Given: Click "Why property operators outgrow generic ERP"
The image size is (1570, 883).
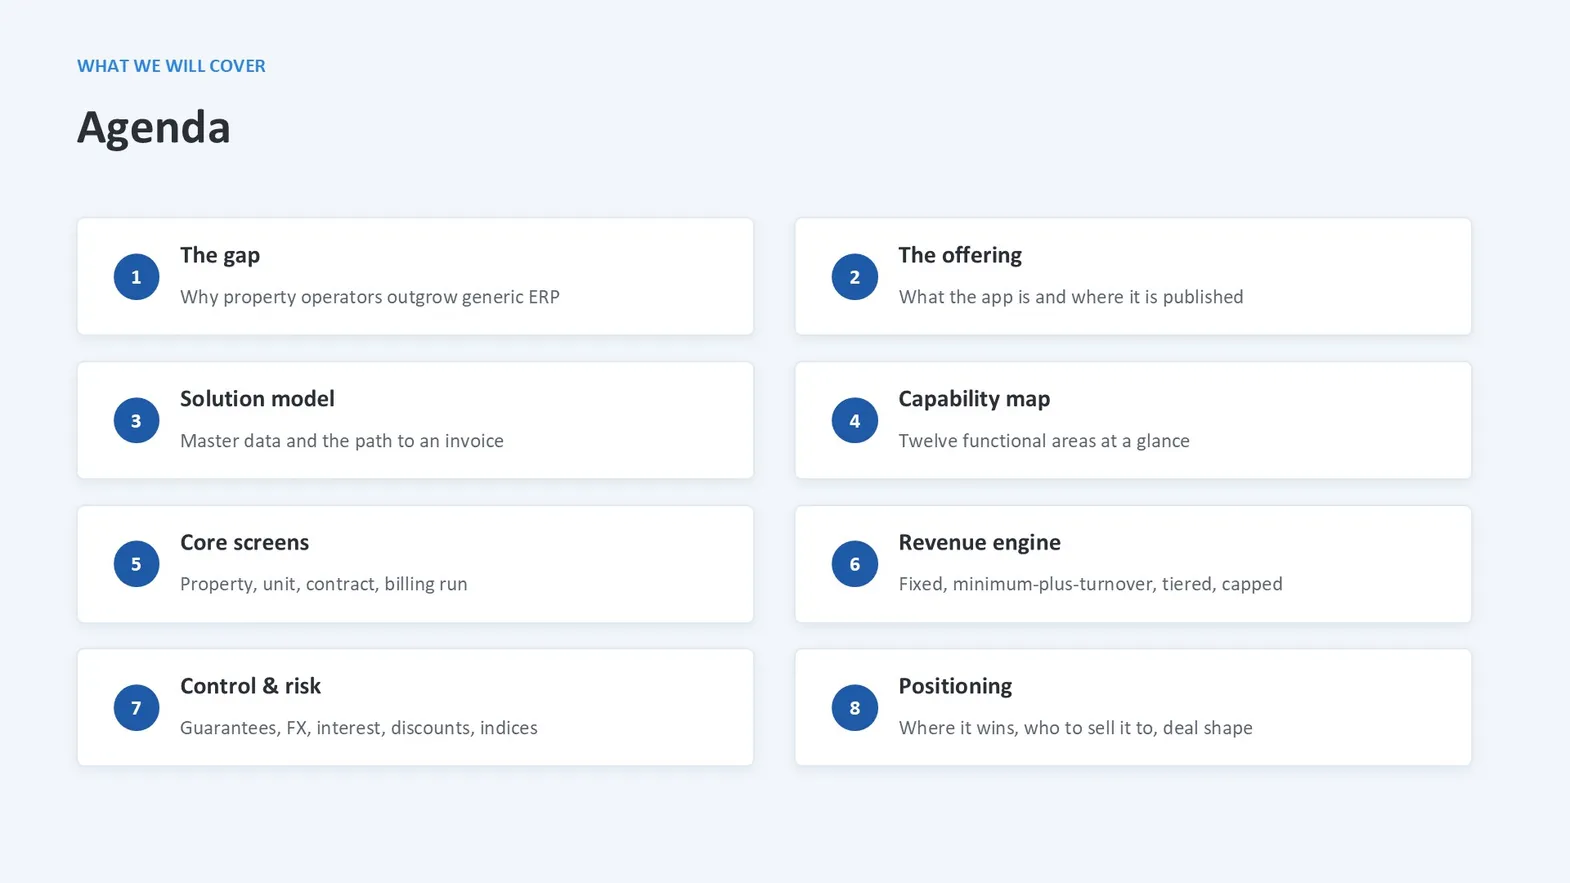Looking at the screenshot, I should pyautogui.click(x=370, y=297).
